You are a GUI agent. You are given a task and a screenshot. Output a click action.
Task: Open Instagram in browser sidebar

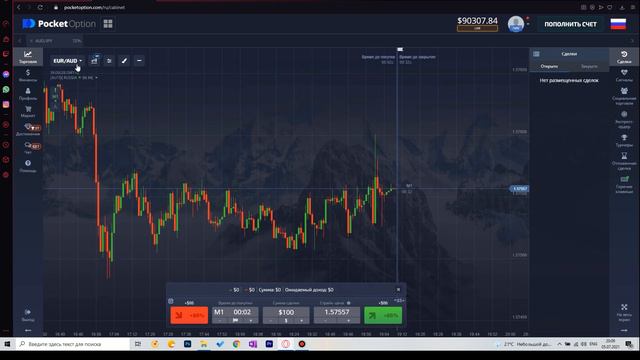6,104
